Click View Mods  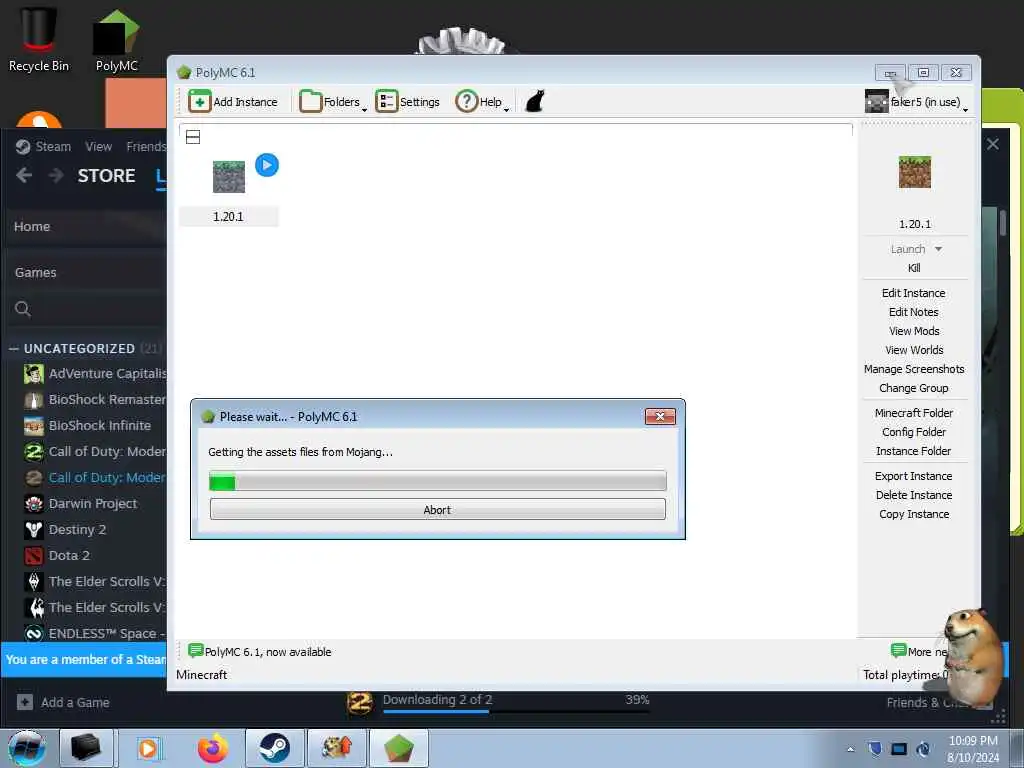(914, 331)
